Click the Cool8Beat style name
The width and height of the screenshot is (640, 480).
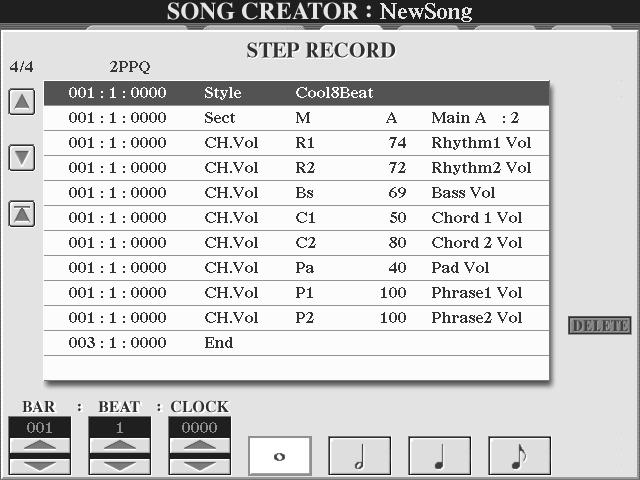(334, 93)
